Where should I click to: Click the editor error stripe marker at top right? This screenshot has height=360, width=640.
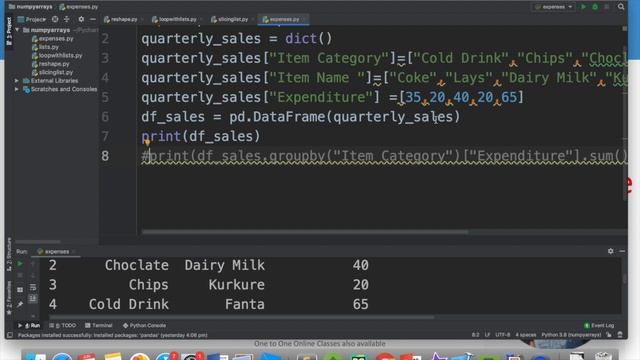pyautogui.click(x=624, y=29)
